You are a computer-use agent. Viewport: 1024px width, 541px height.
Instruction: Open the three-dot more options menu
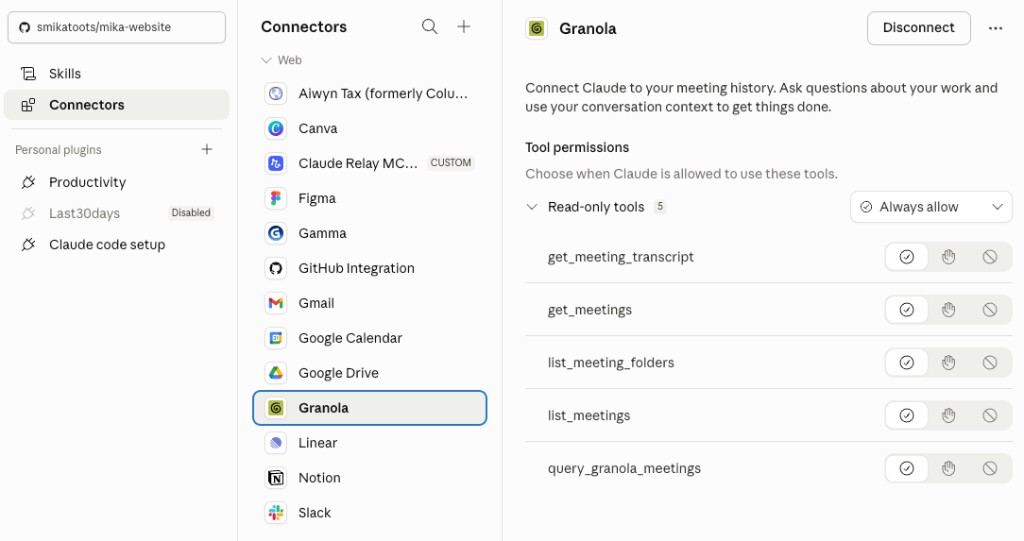tap(995, 28)
